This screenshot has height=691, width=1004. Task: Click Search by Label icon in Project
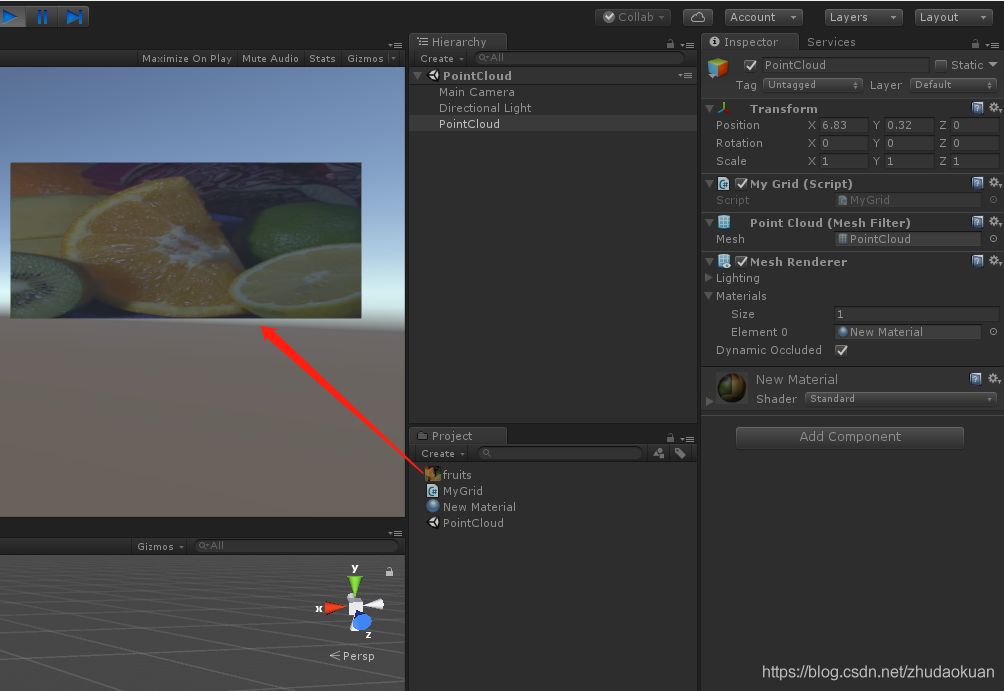(x=680, y=453)
